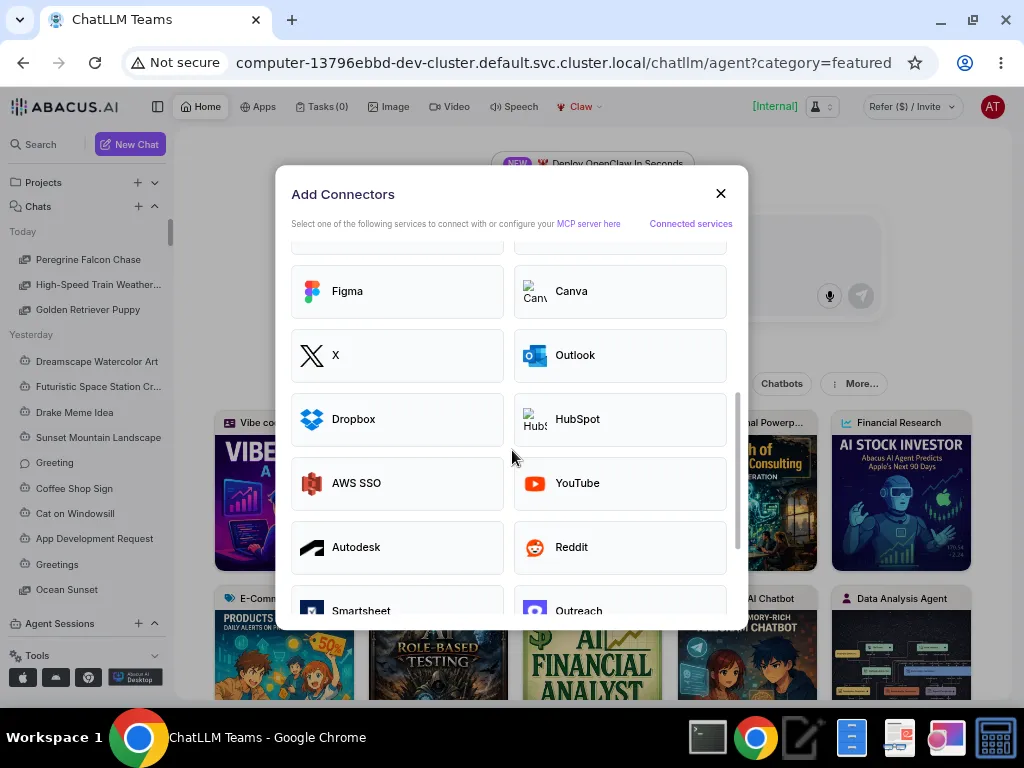Choose the YouTube connector
The height and width of the screenshot is (768, 1024).
[x=620, y=483]
